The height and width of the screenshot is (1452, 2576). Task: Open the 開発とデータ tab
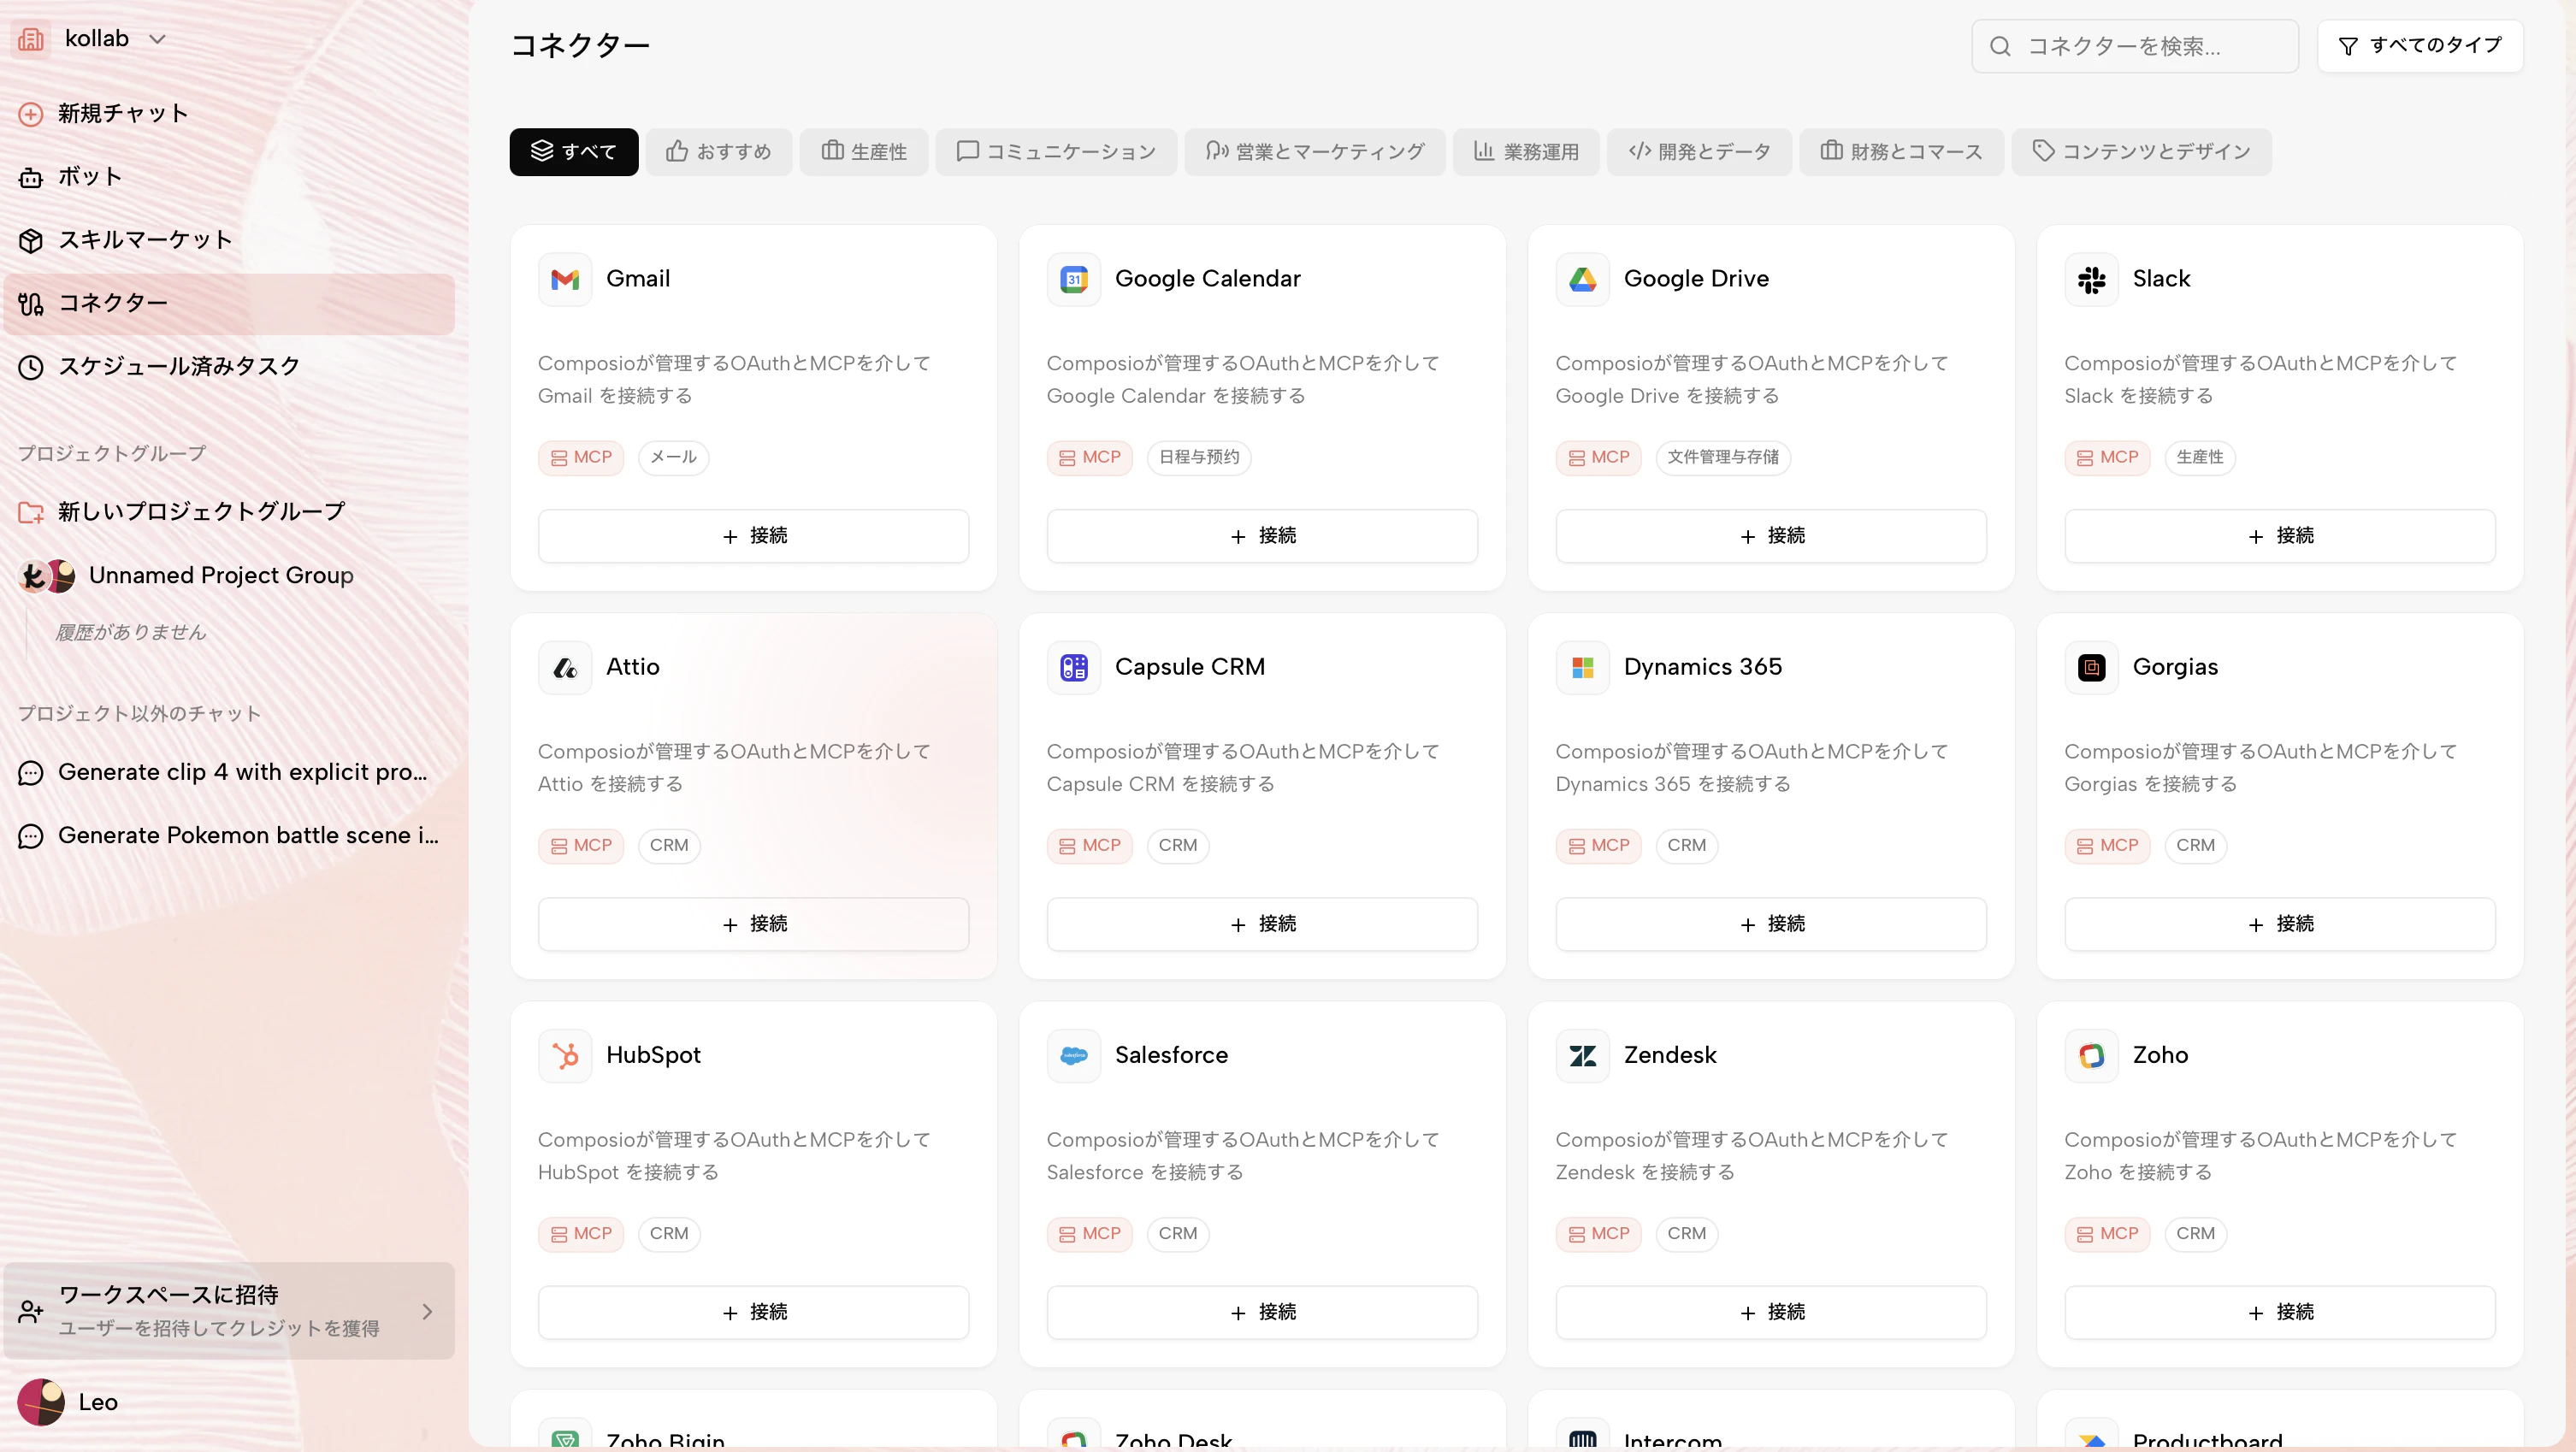1699,152
